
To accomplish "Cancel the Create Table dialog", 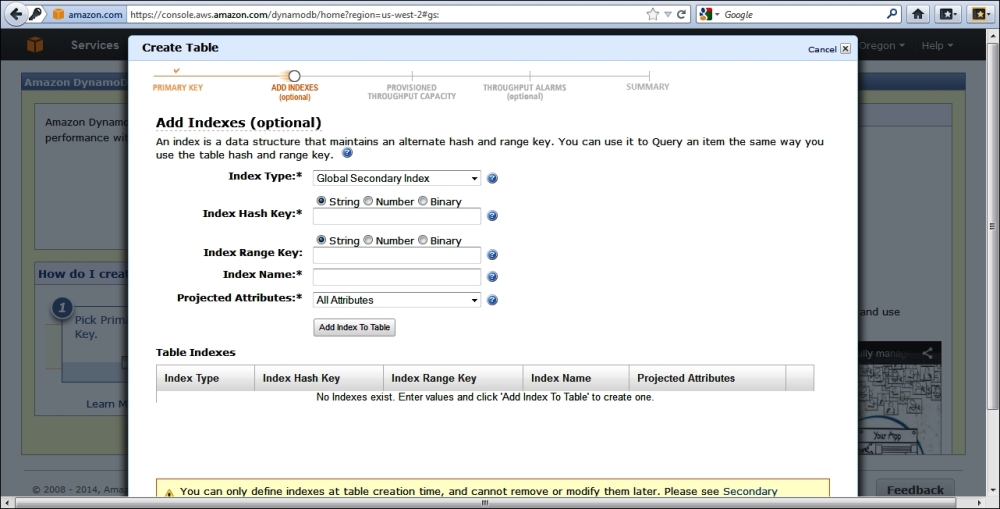I will coord(822,49).
